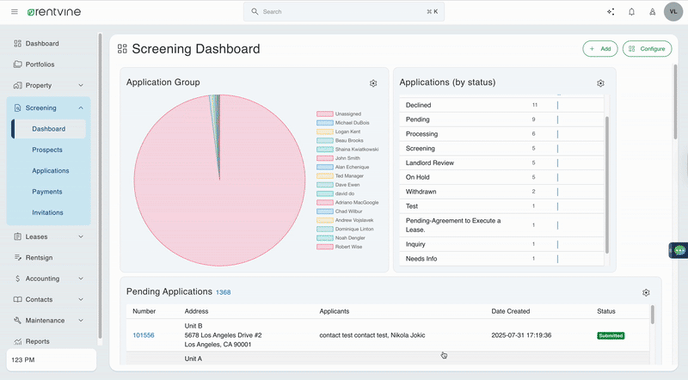Click the notifications bell icon
This screenshot has height=380, width=688.
point(631,12)
